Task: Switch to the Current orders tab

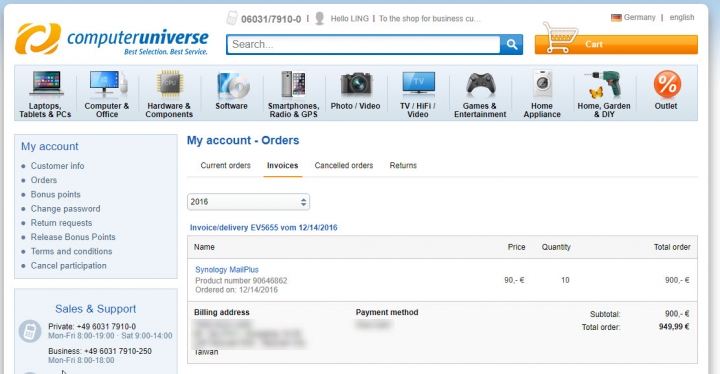Action: coord(225,165)
